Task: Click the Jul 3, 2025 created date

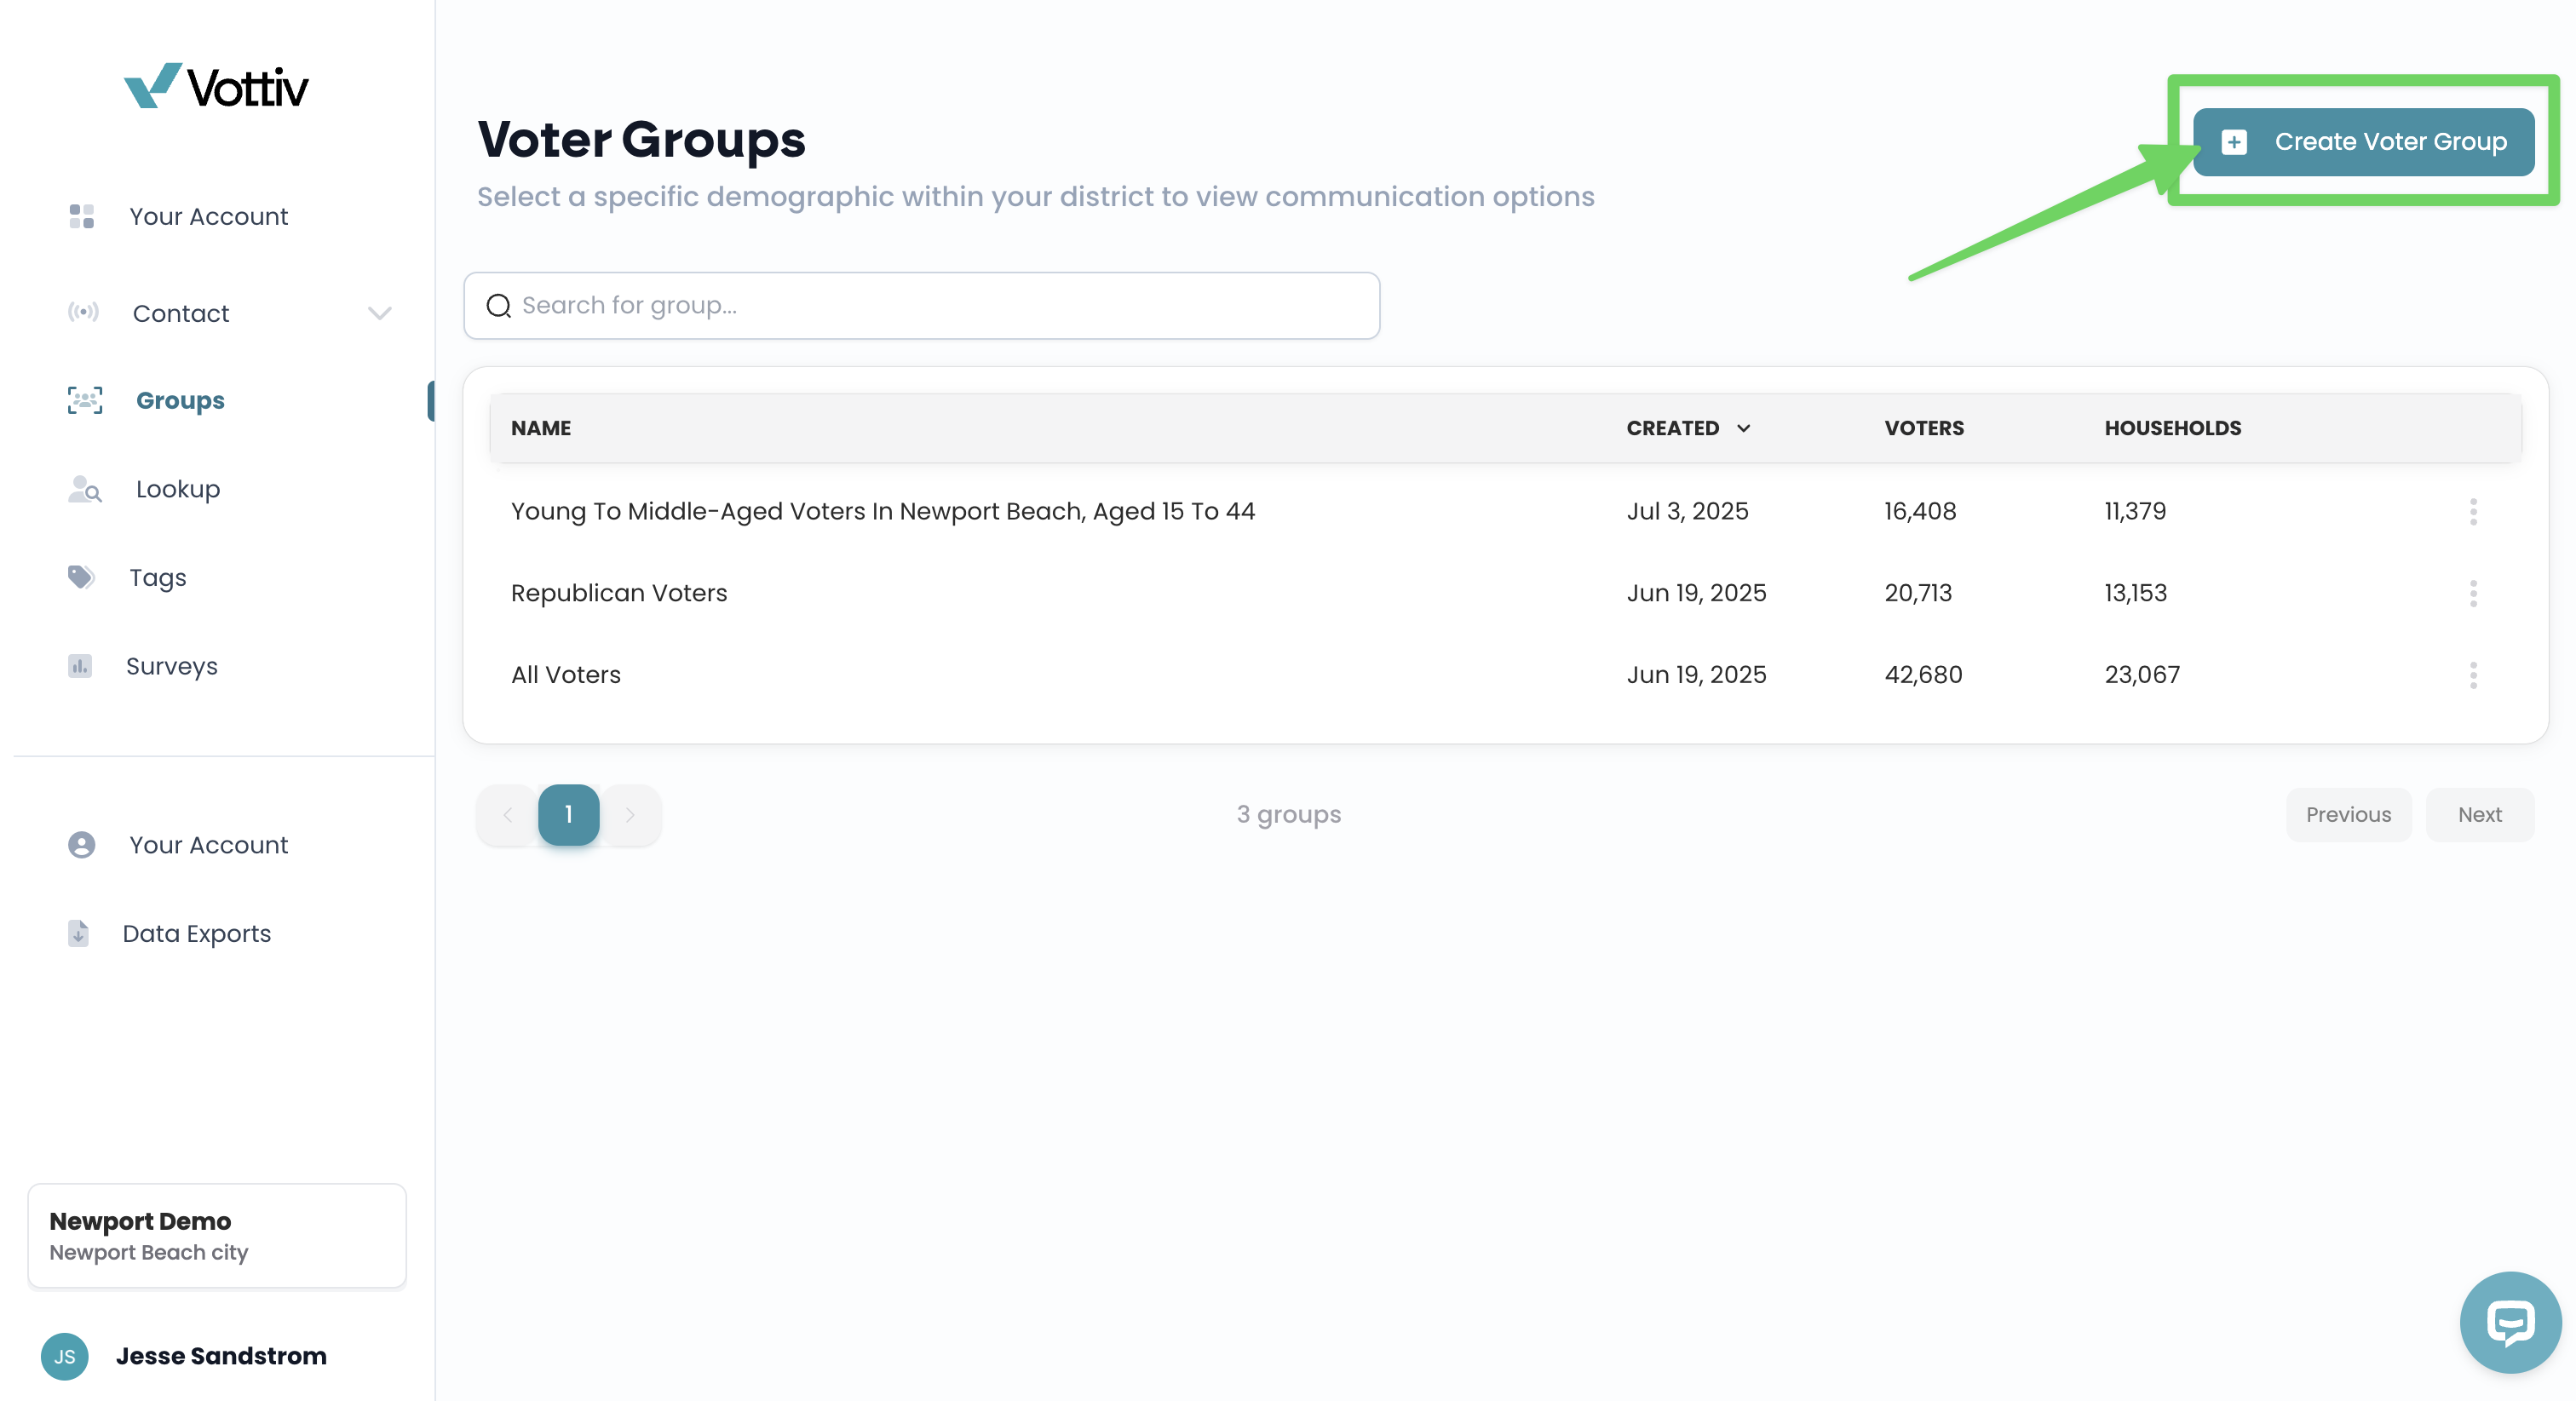Action: (1687, 511)
